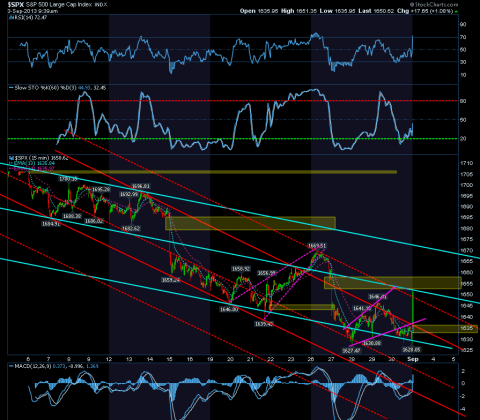This screenshot has height=420, width=480.
Task: Click the 90 level on the RSI axis
Action: [463, 25]
